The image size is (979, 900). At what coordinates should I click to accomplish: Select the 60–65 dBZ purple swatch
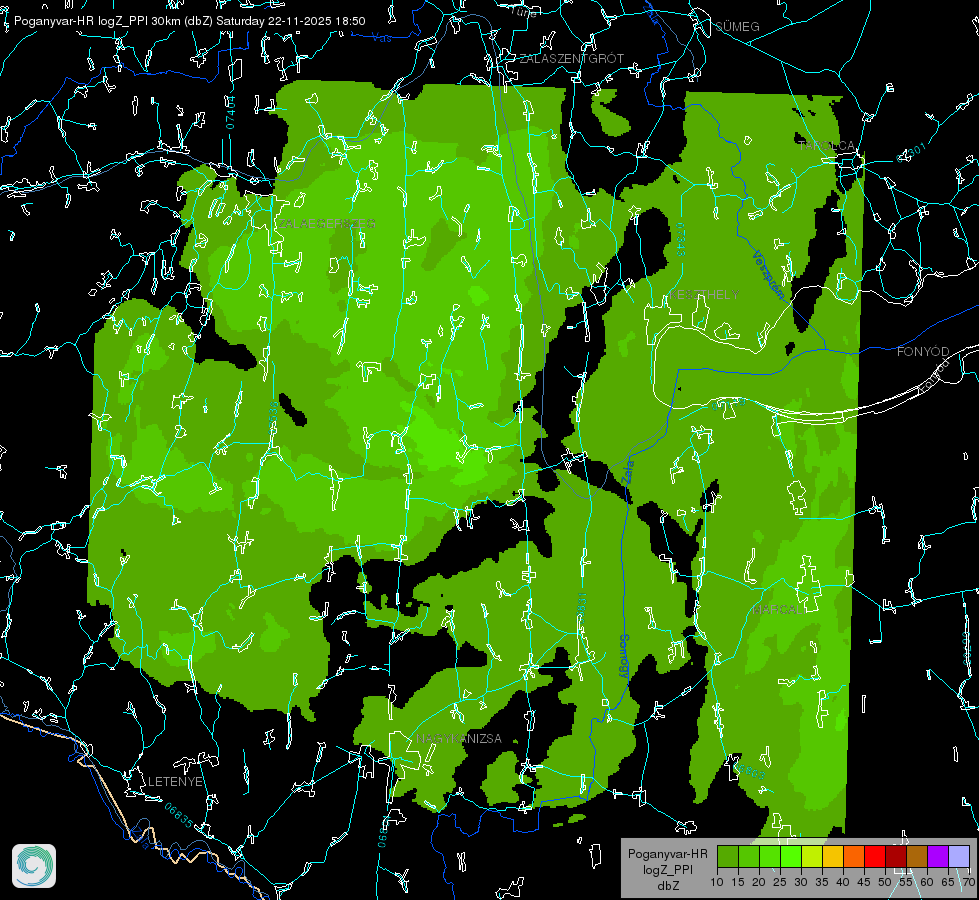point(937,857)
